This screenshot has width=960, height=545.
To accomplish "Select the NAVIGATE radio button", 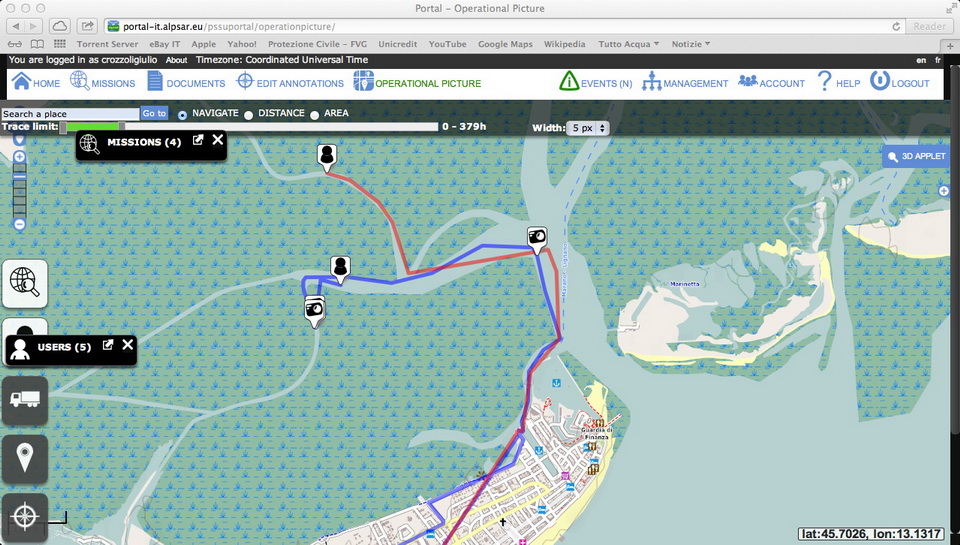I will tap(182, 115).
